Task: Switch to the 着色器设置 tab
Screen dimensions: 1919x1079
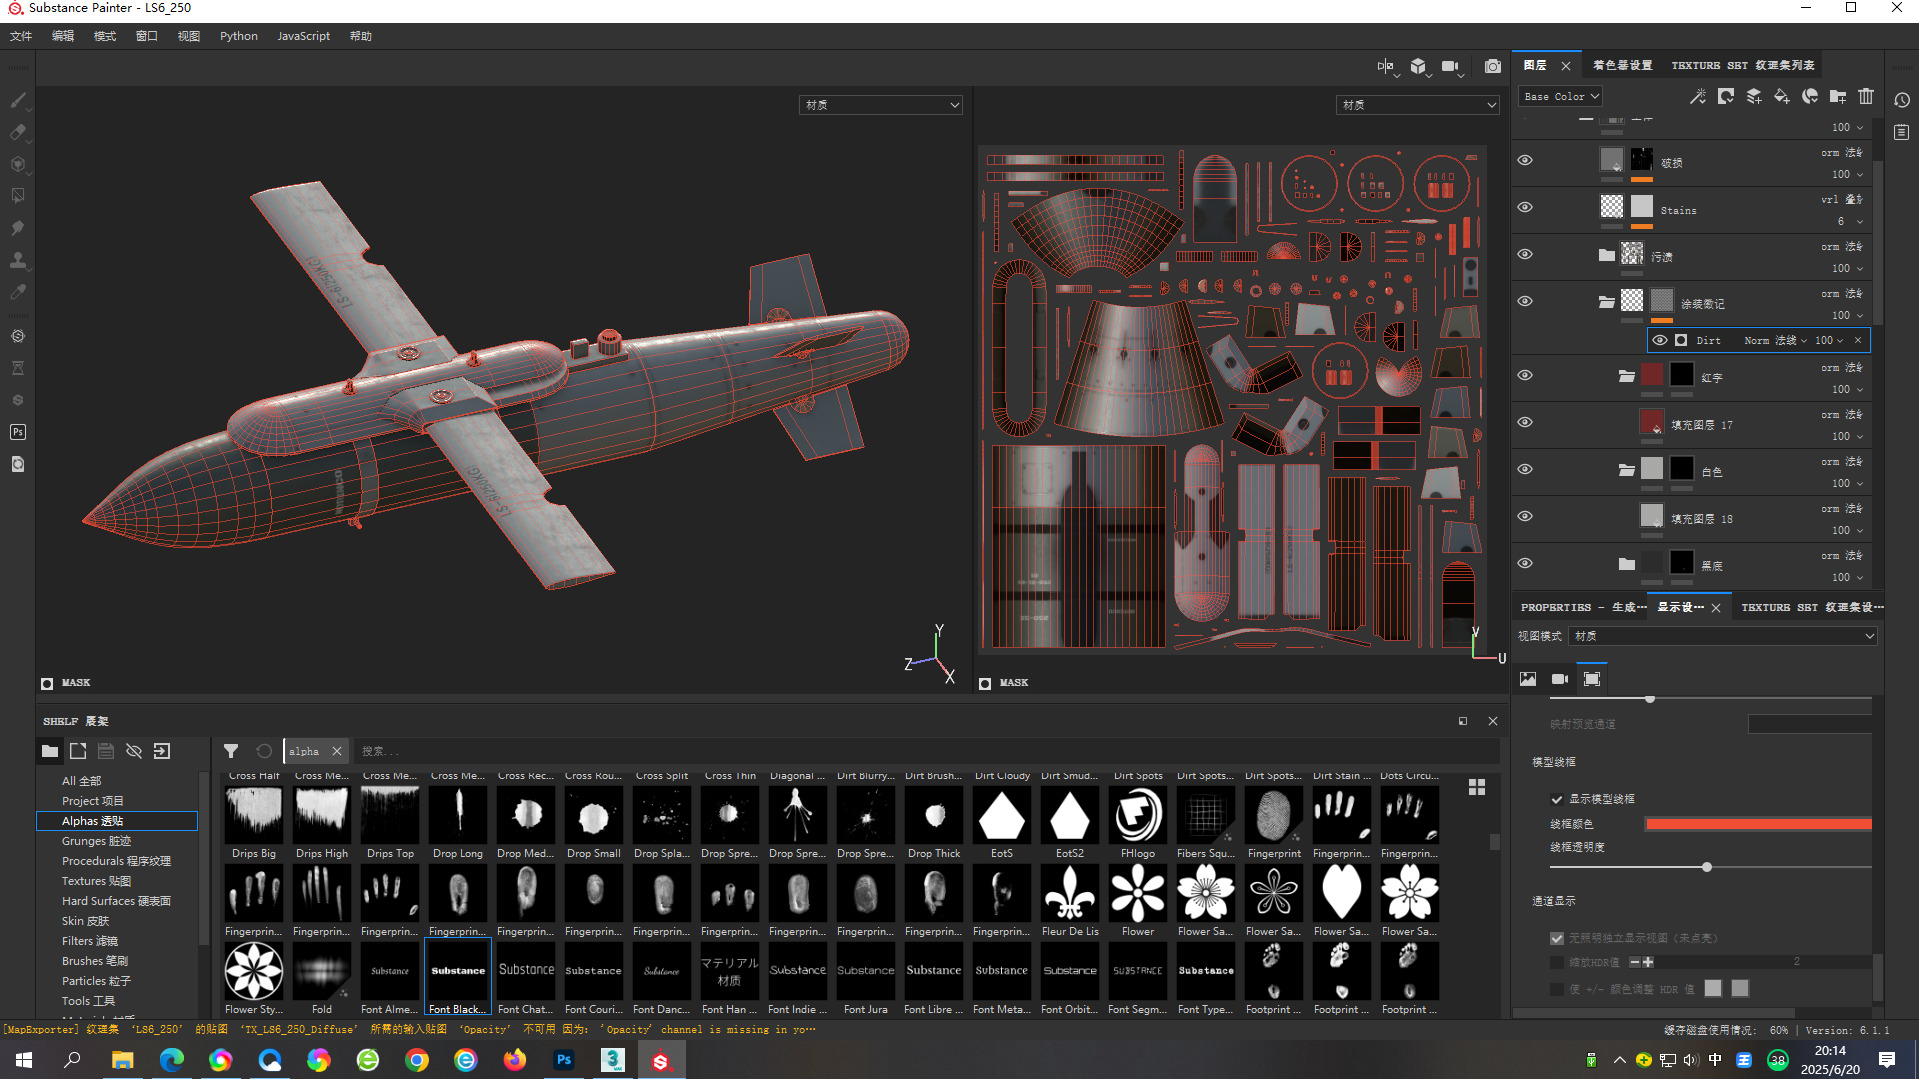Action: [1622, 65]
